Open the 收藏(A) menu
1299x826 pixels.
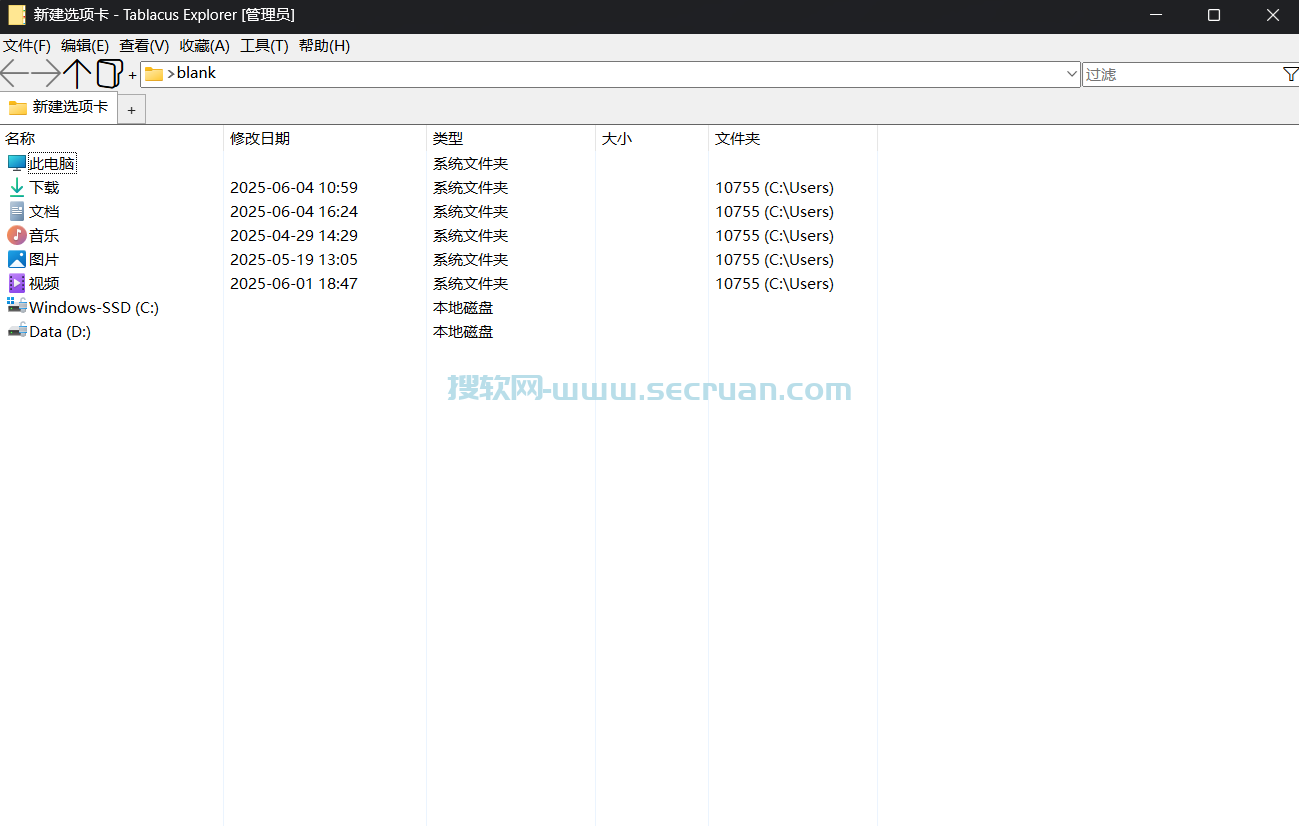(205, 46)
